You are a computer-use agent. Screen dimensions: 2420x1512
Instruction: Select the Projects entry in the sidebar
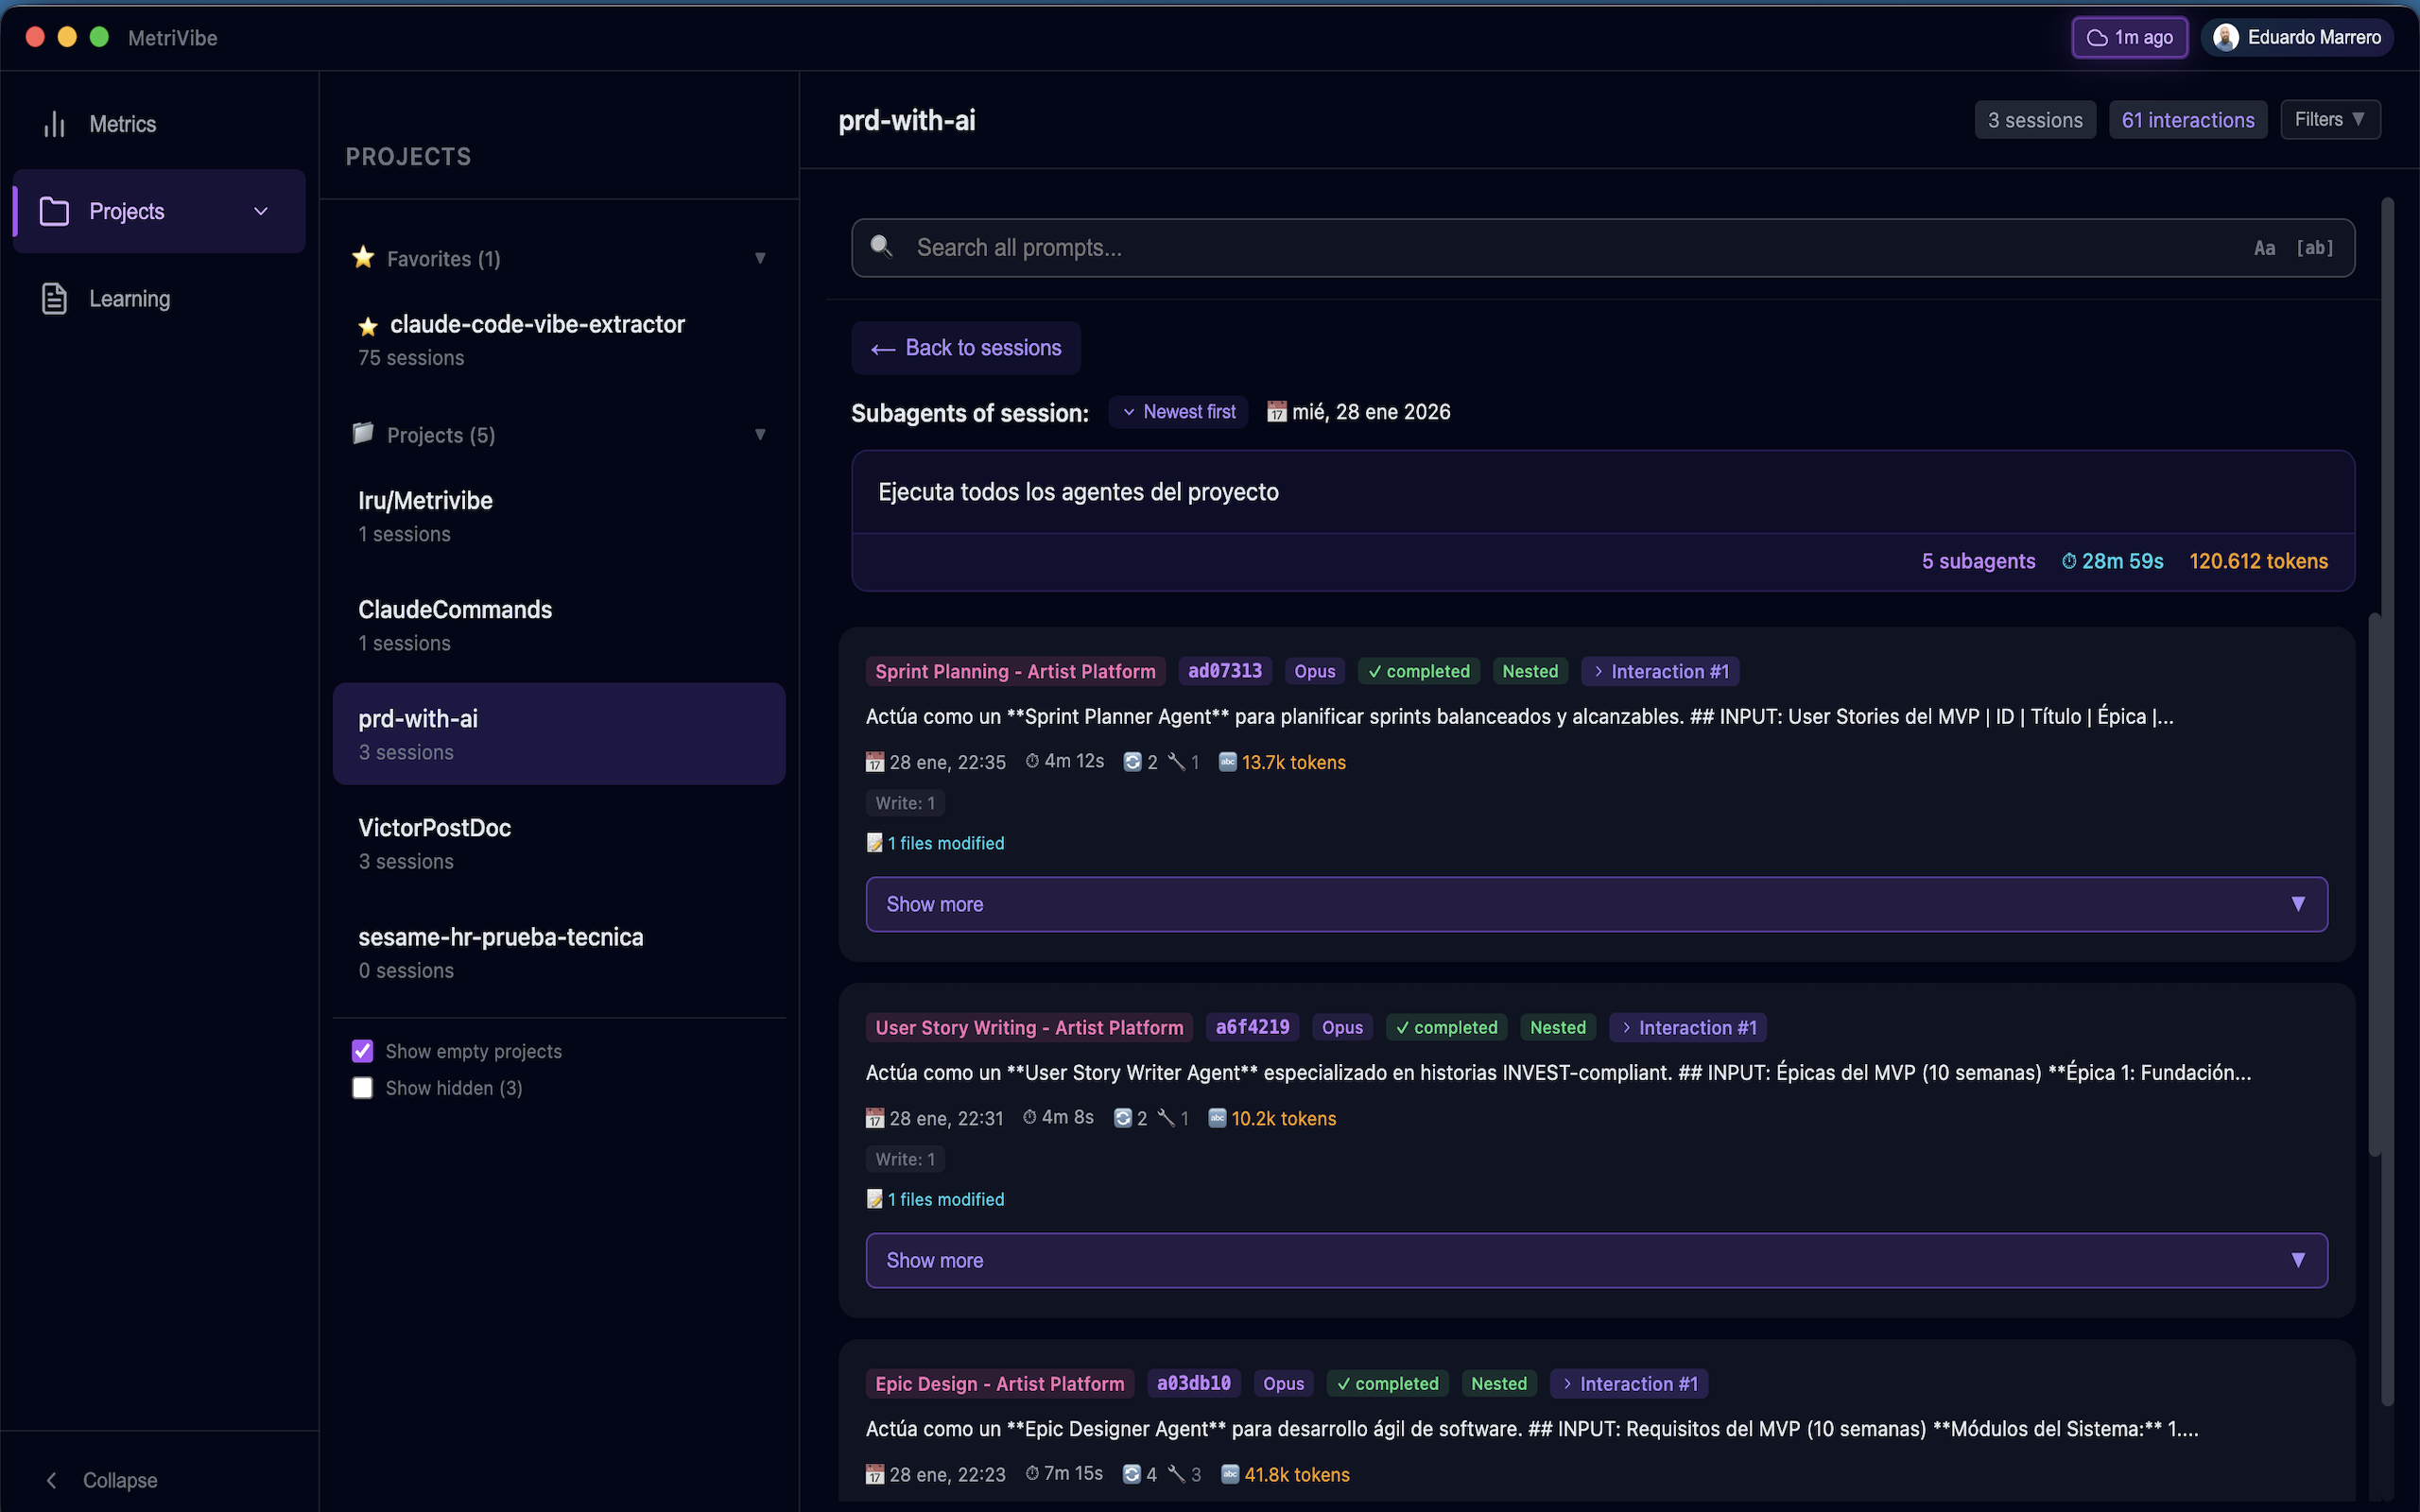[x=127, y=211]
